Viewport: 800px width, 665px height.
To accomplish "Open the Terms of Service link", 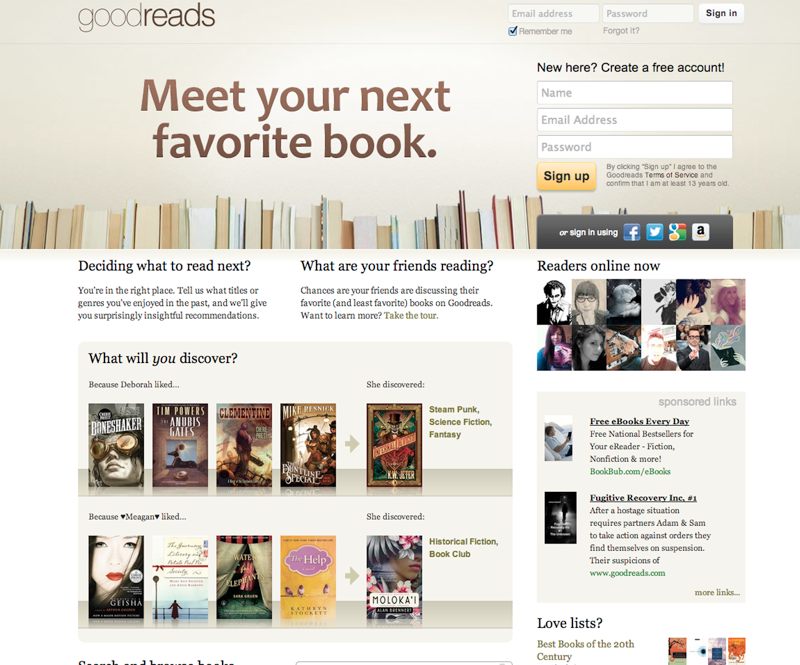I will point(671,175).
